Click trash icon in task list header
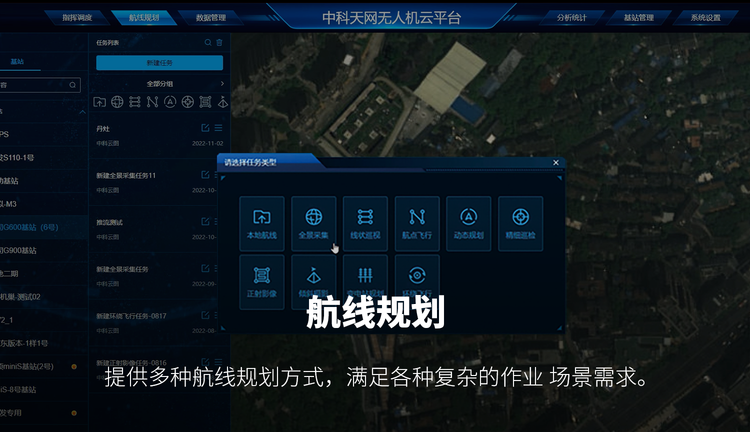The height and width of the screenshot is (432, 750). (x=220, y=43)
